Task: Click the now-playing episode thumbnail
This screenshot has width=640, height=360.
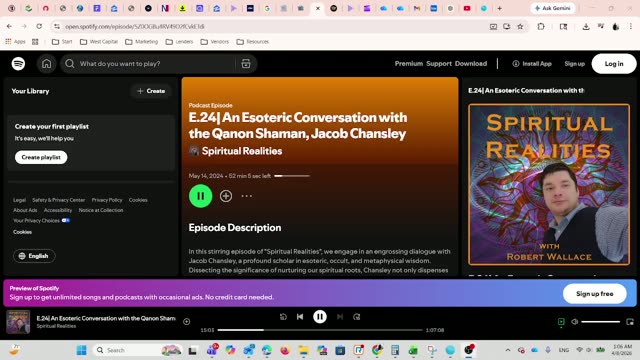Action: 18,322
